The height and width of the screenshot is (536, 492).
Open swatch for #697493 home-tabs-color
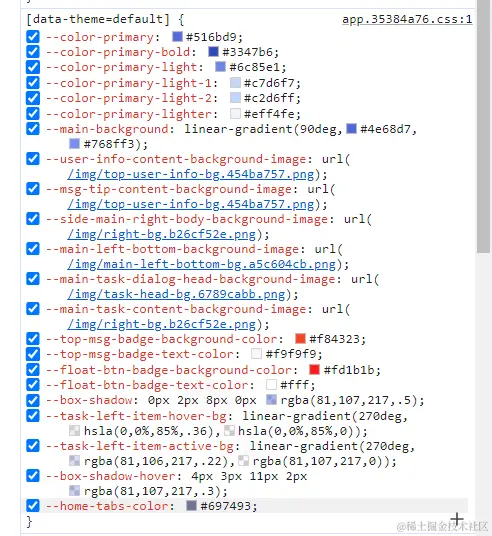191,506
